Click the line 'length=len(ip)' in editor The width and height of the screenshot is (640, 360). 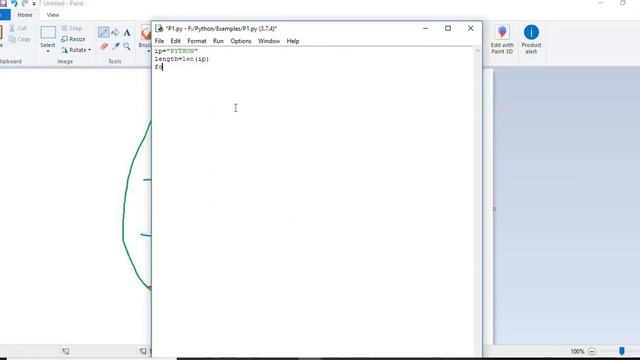click(182, 59)
